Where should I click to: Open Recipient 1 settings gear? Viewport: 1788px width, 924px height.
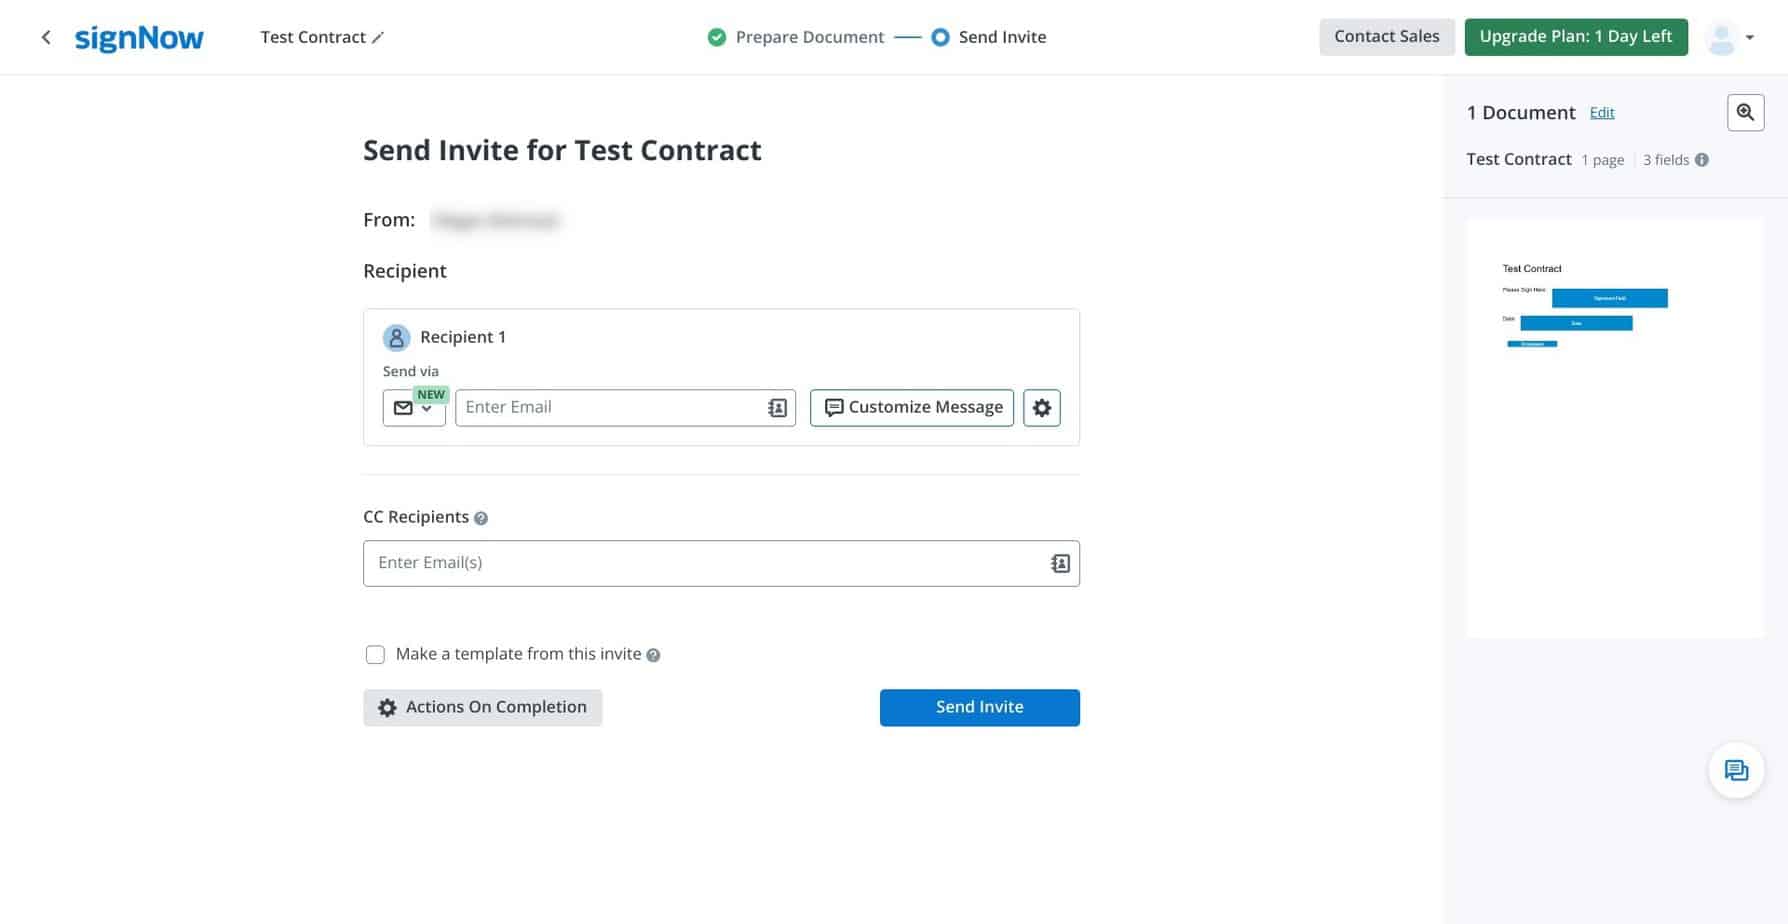click(1042, 408)
